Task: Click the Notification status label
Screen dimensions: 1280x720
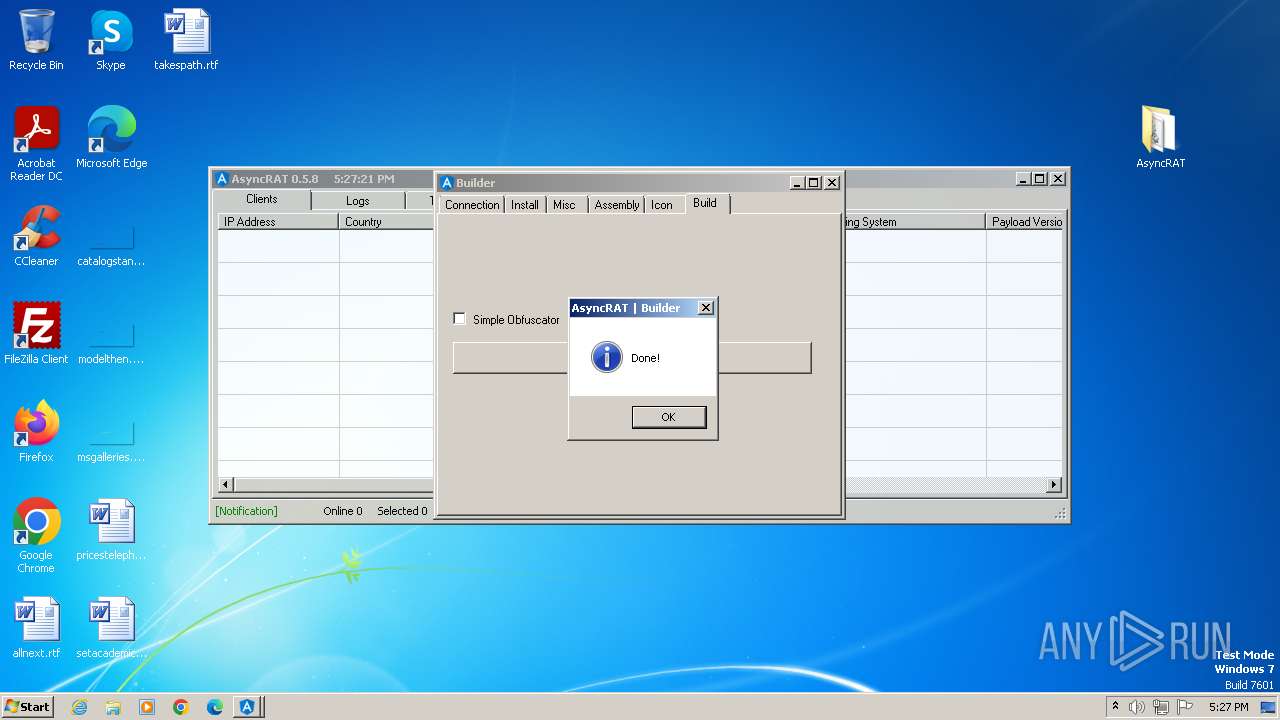Action: (x=246, y=511)
